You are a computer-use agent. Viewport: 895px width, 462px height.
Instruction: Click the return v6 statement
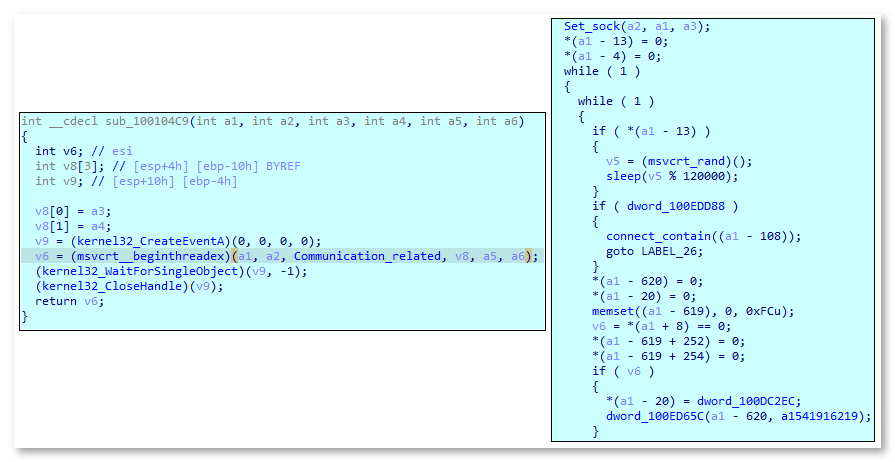(x=59, y=301)
